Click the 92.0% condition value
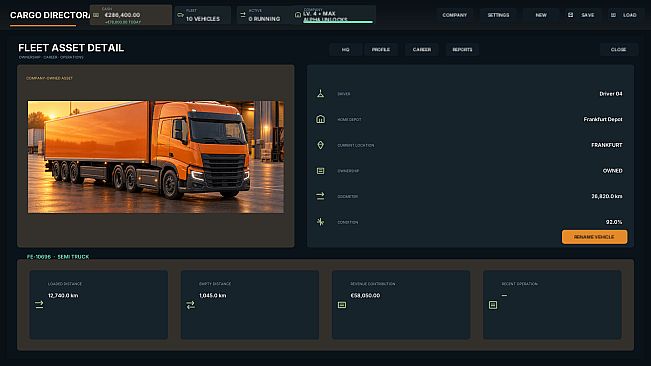The width and height of the screenshot is (651, 366). click(614, 222)
